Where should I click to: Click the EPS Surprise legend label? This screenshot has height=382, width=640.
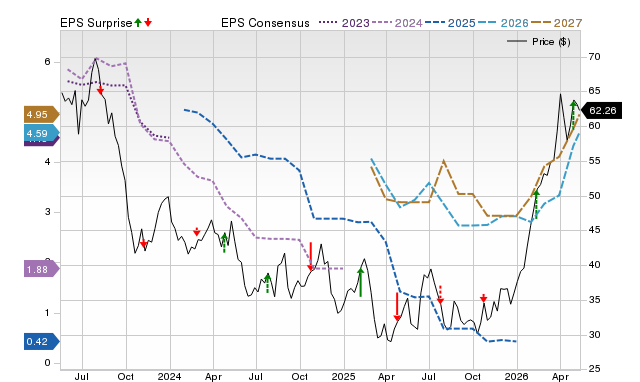click(96, 23)
